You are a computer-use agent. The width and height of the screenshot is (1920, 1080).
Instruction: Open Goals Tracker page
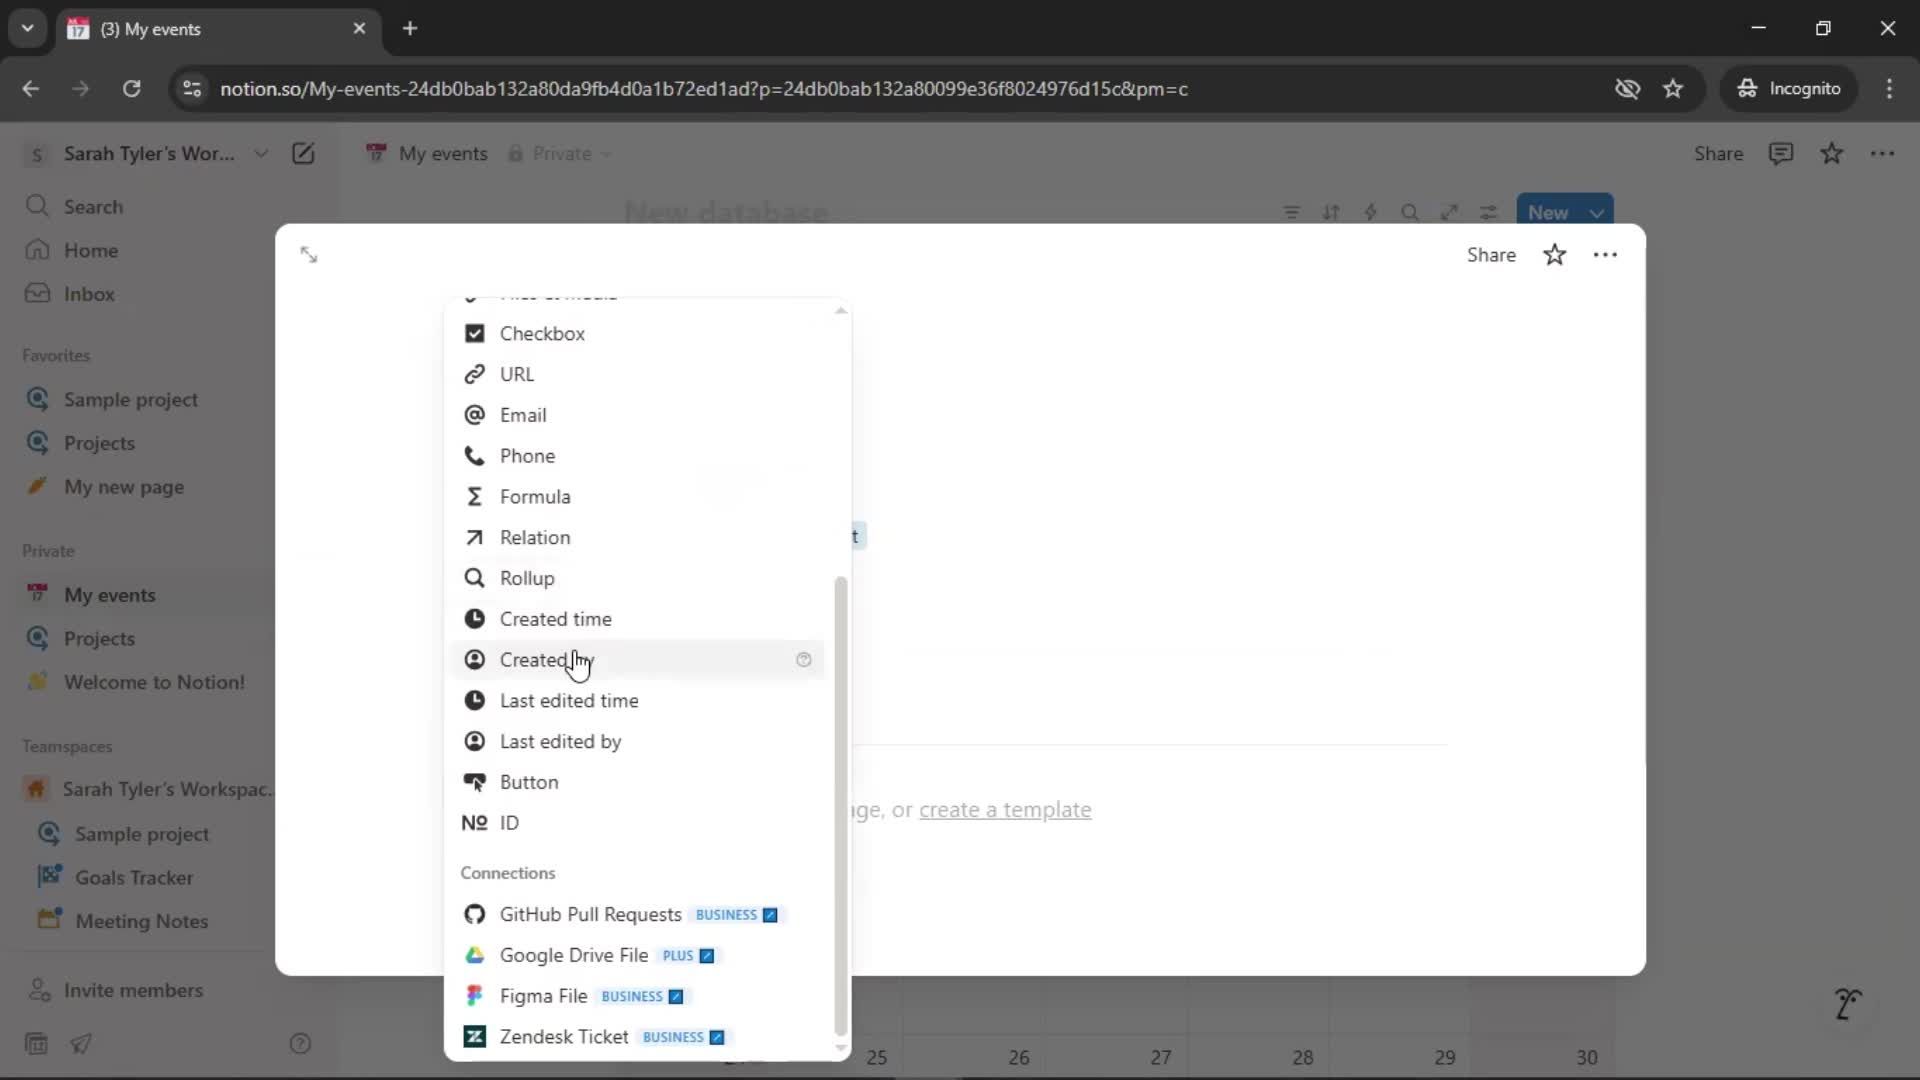[134, 878]
